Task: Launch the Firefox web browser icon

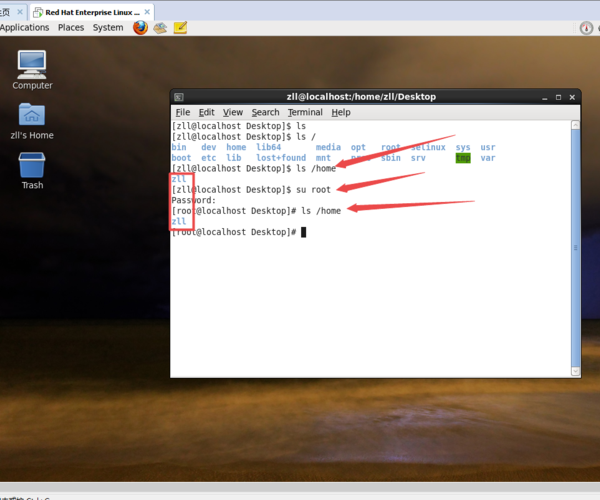Action: (140, 27)
